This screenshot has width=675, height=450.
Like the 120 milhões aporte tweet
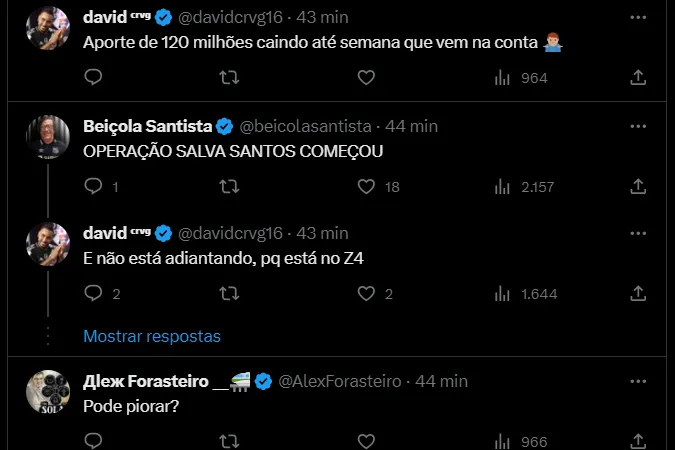pos(366,77)
